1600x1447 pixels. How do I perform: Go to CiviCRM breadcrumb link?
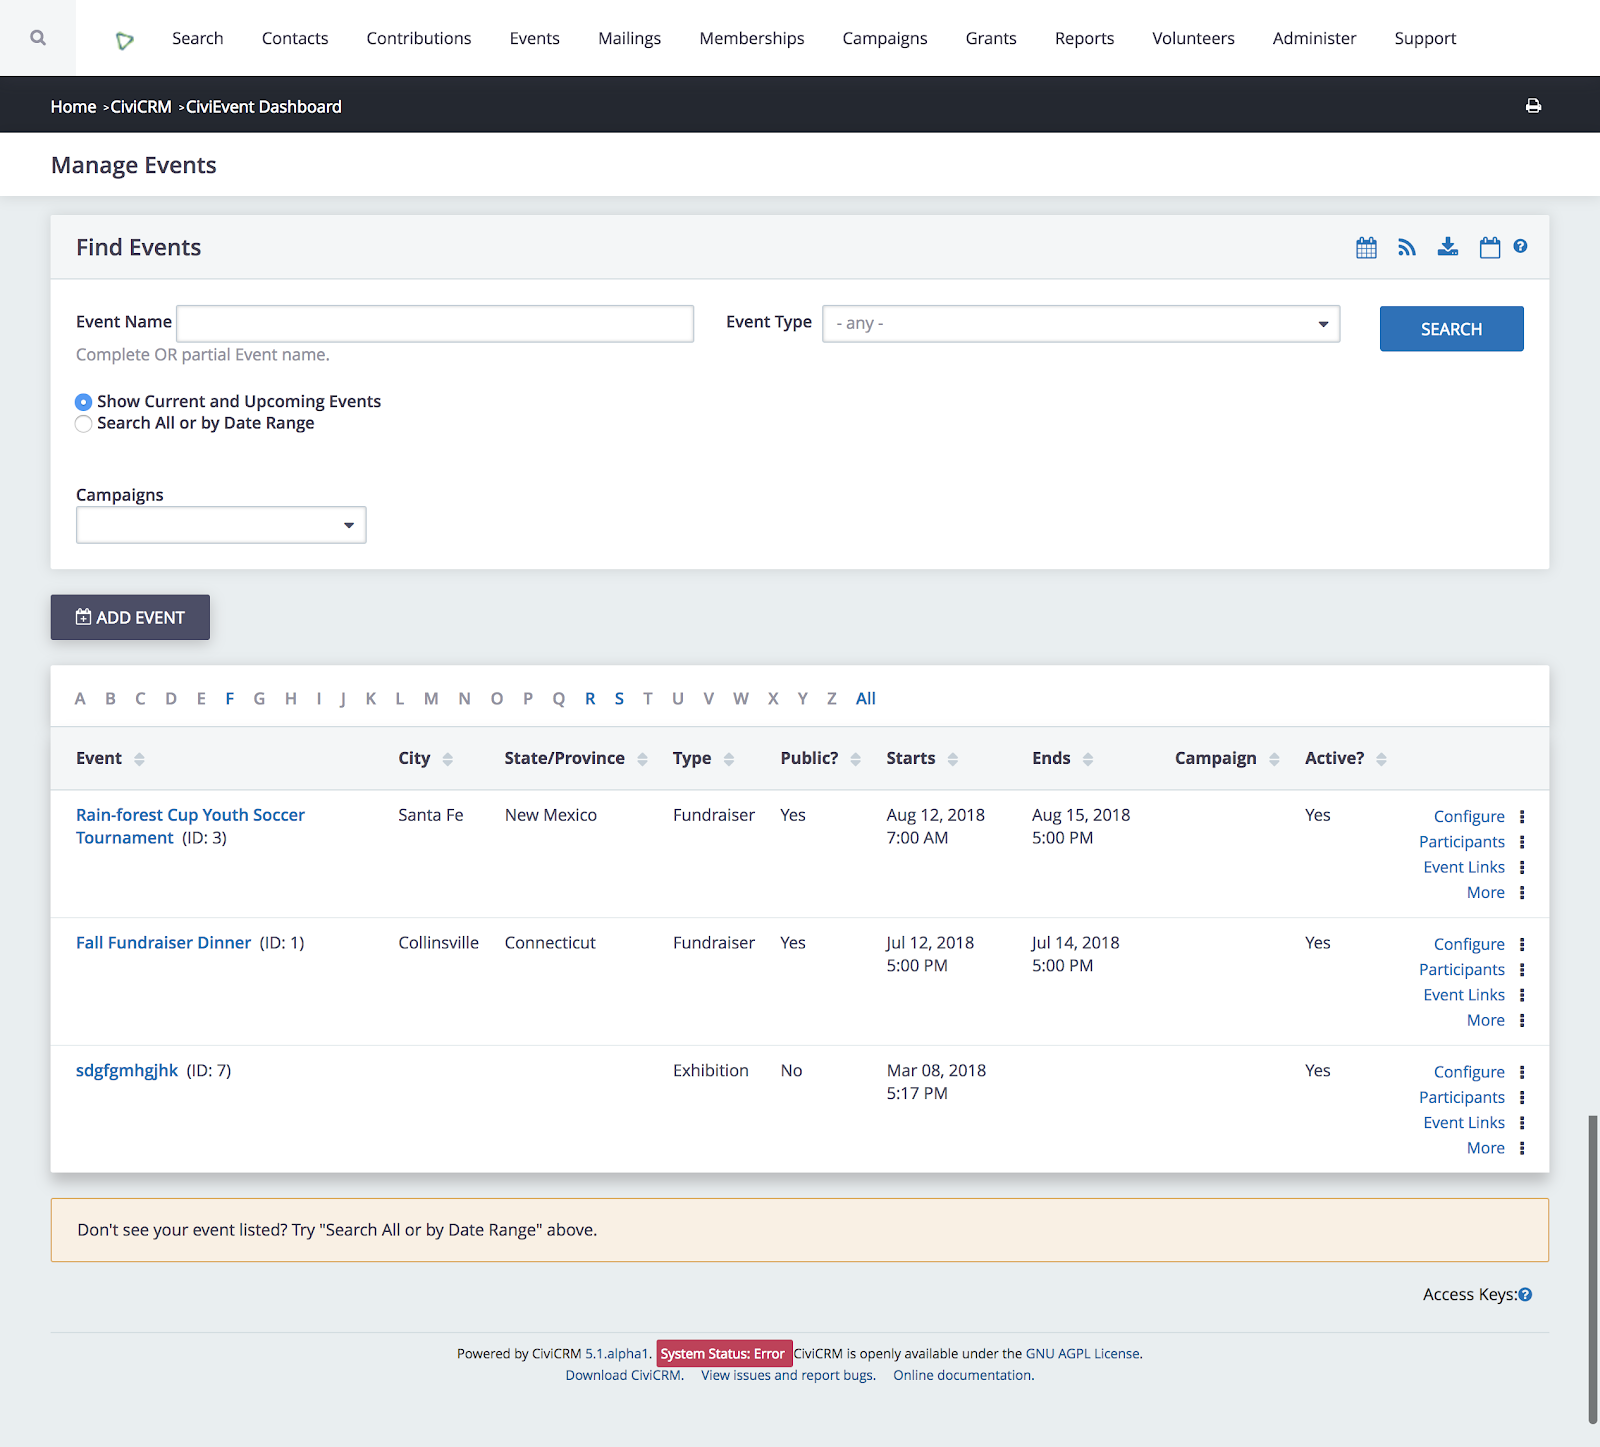(141, 107)
